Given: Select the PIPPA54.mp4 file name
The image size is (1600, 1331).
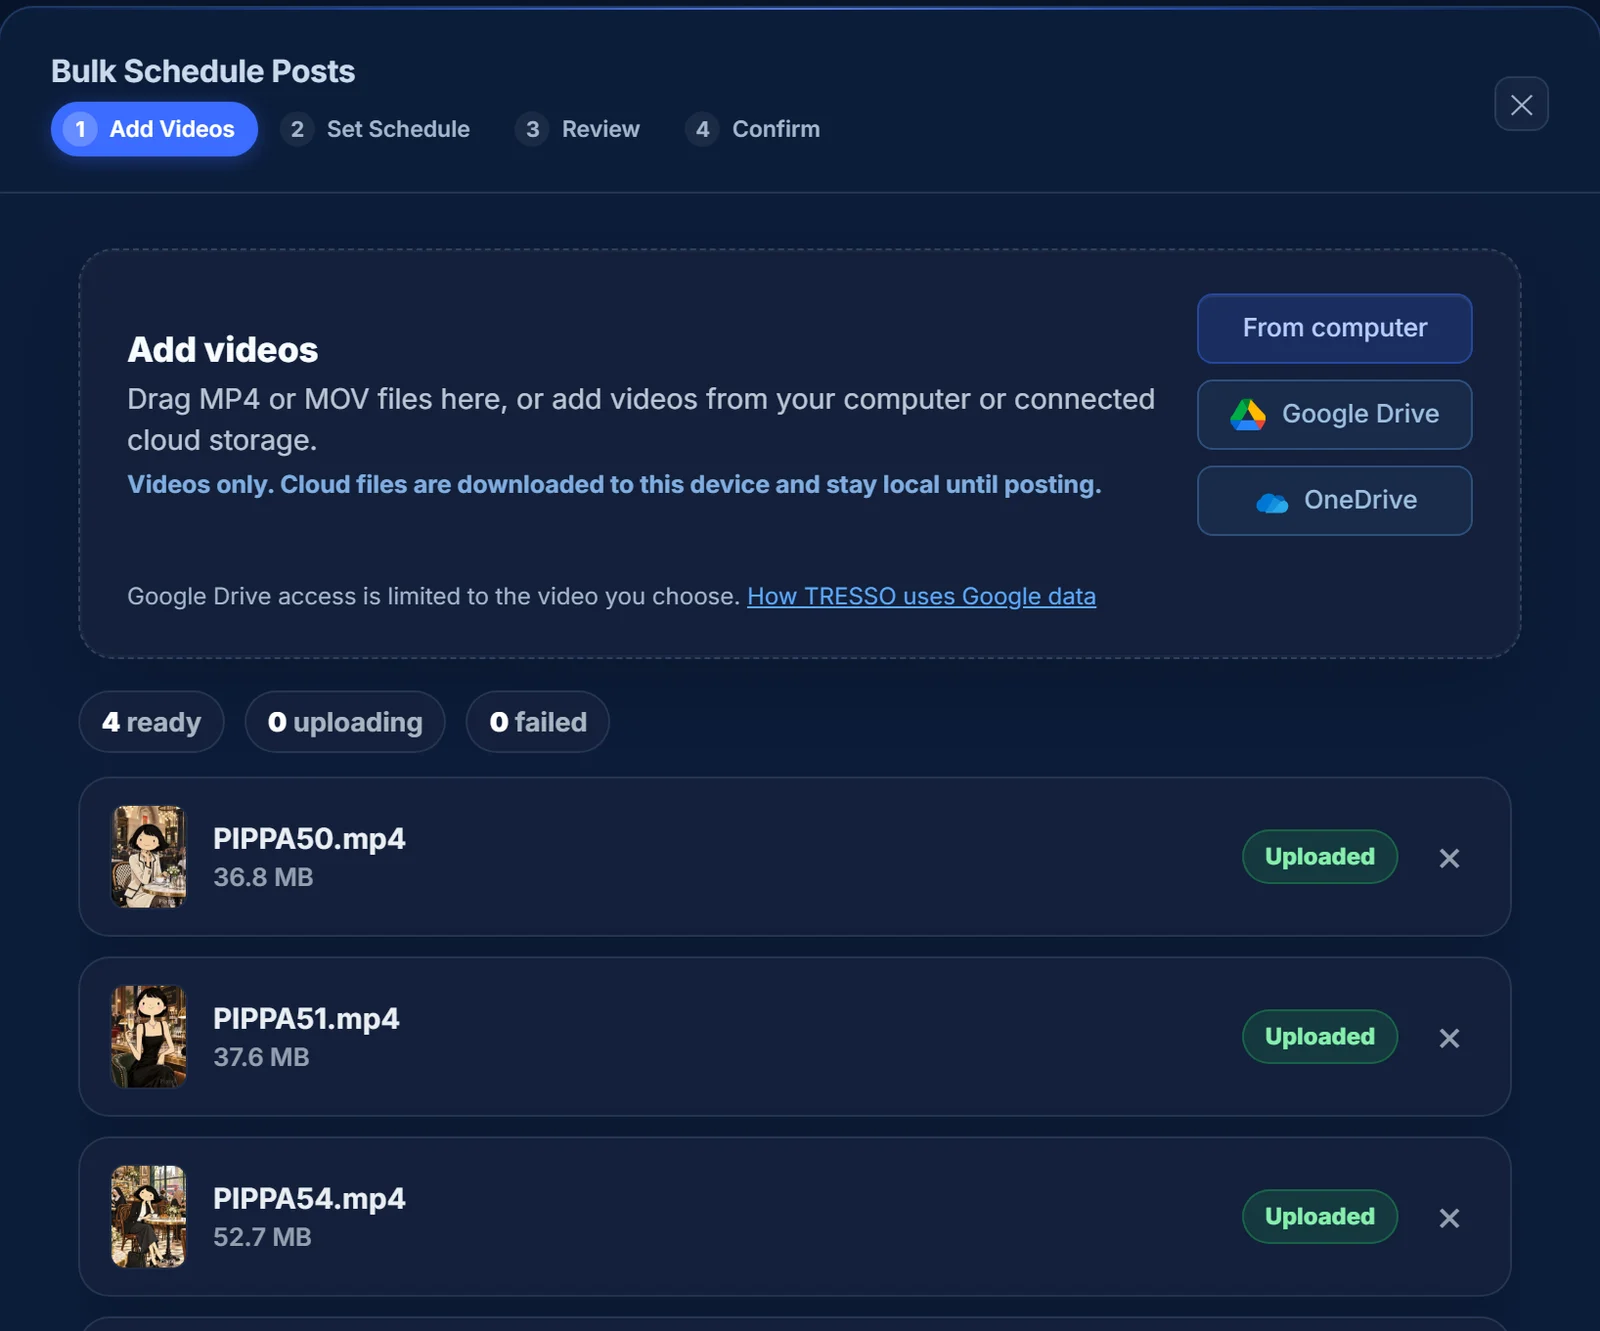Looking at the screenshot, I should pyautogui.click(x=309, y=1199).
